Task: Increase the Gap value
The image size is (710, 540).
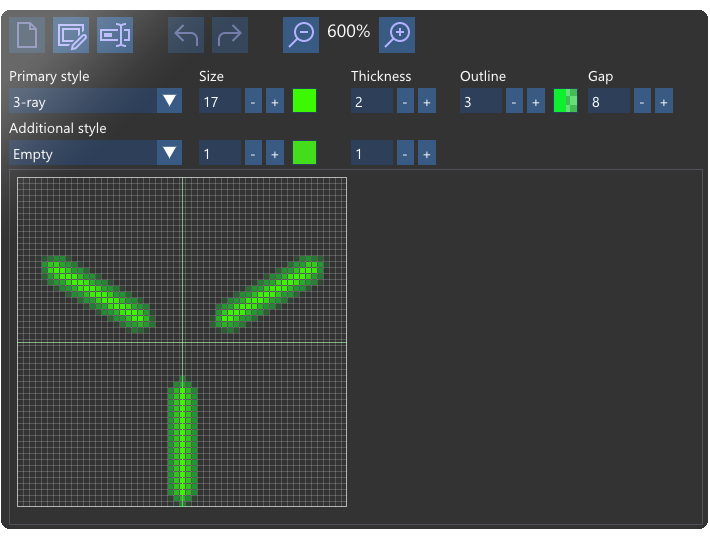Action: click(x=664, y=101)
